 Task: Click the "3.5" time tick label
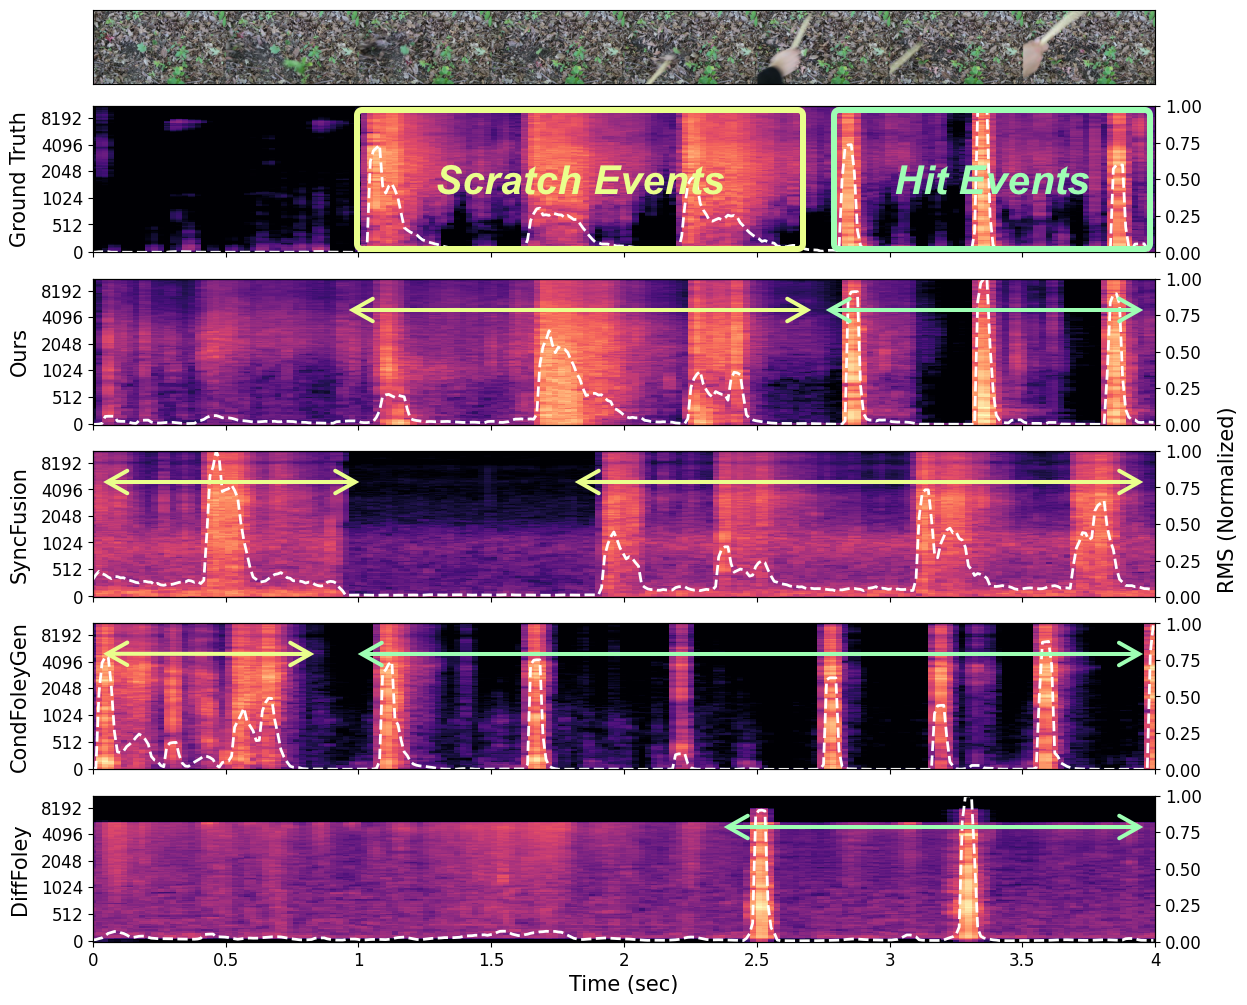1023,959
